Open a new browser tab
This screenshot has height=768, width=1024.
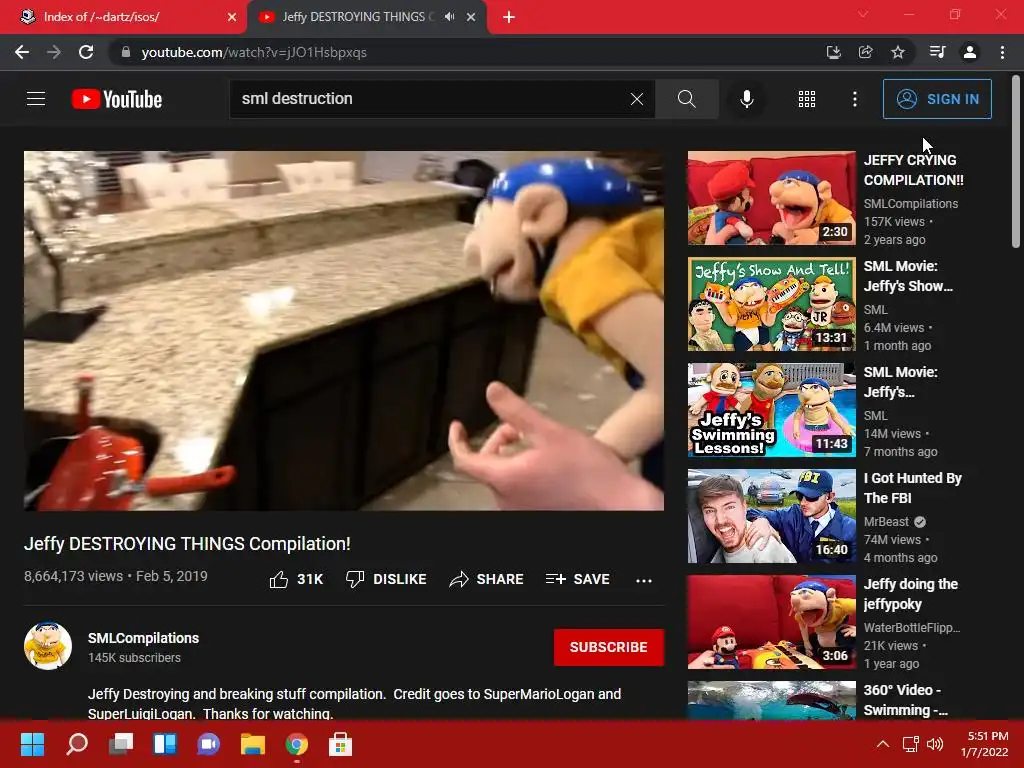[x=509, y=17]
